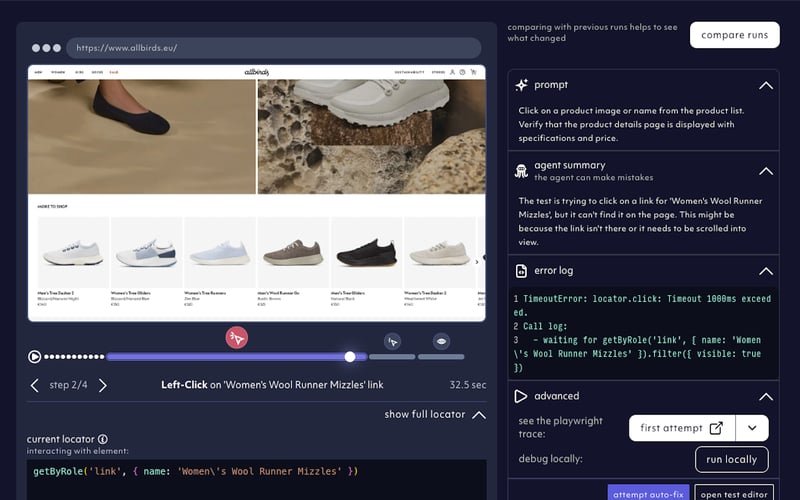Open SUSTAINABILITY link on Allbirds page
Image resolution: width=800 pixels, height=500 pixels.
click(x=409, y=72)
